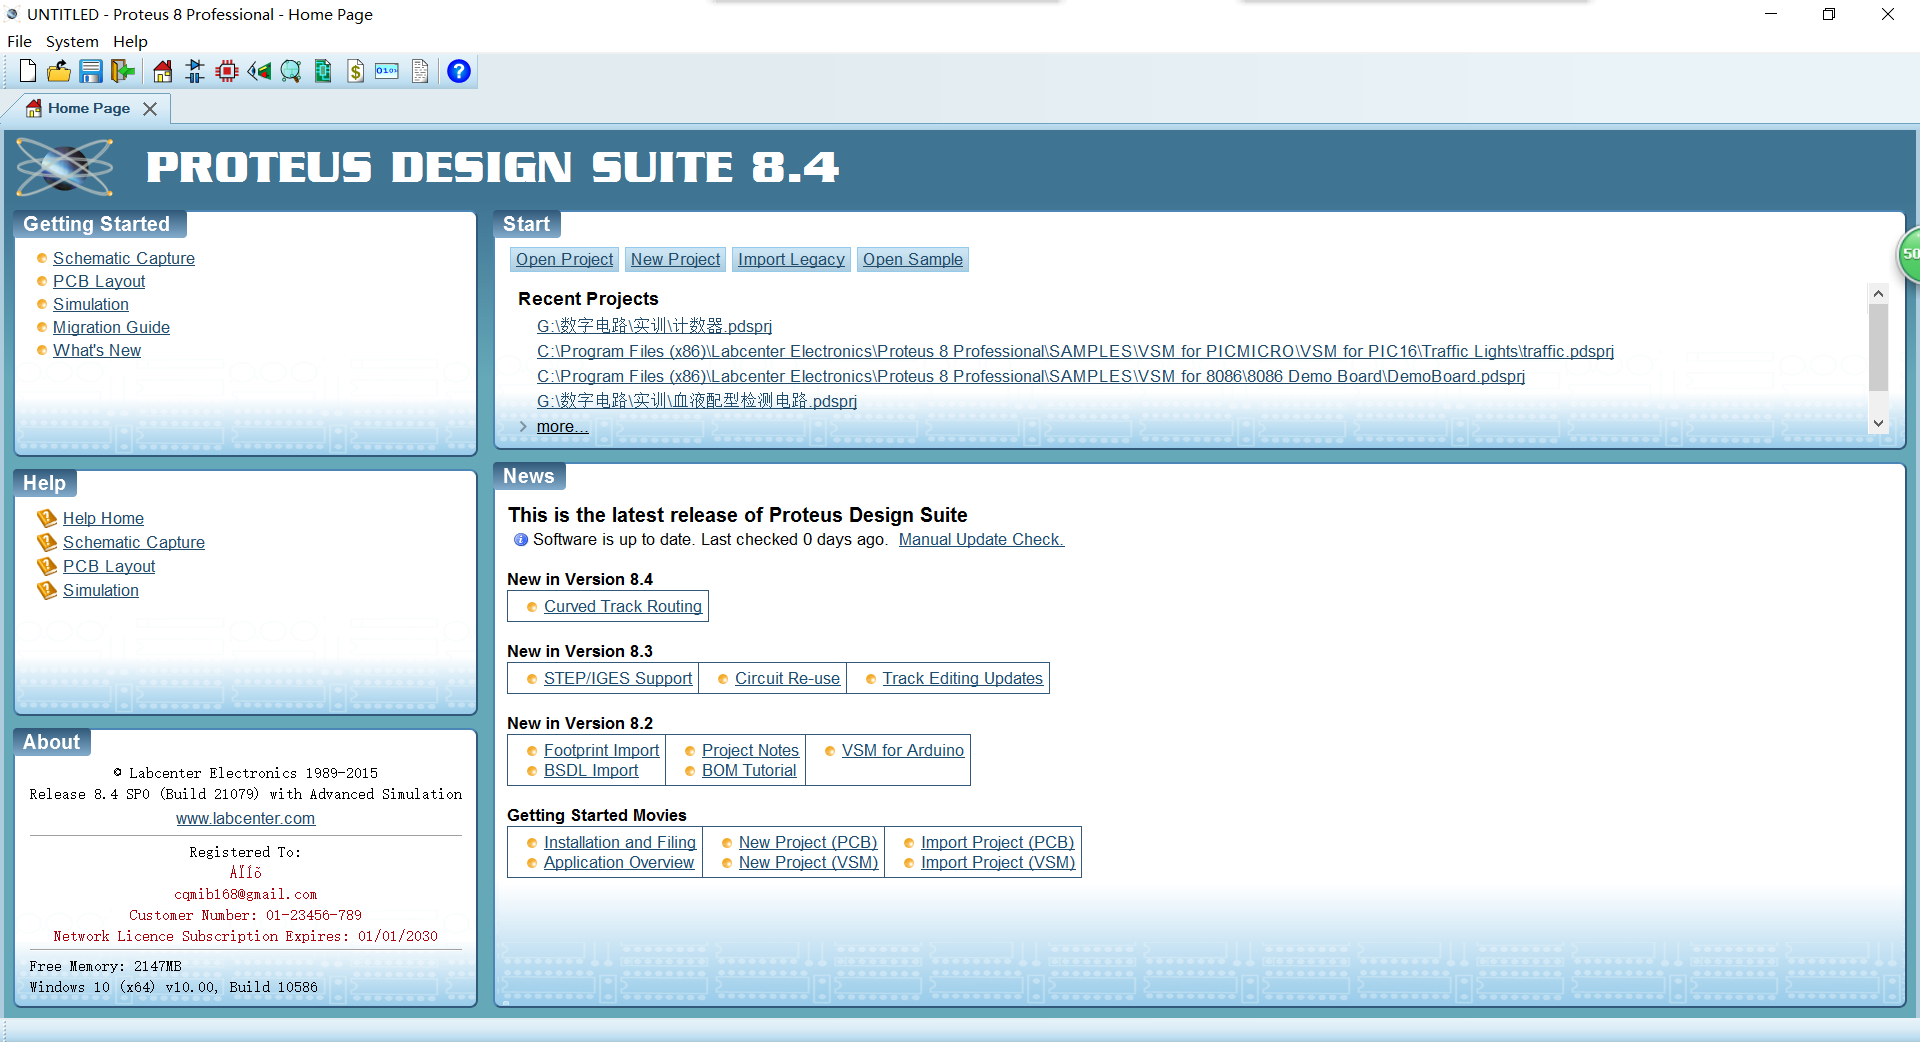Open Schematic Capture help link
The image size is (1920, 1042).
point(134,542)
